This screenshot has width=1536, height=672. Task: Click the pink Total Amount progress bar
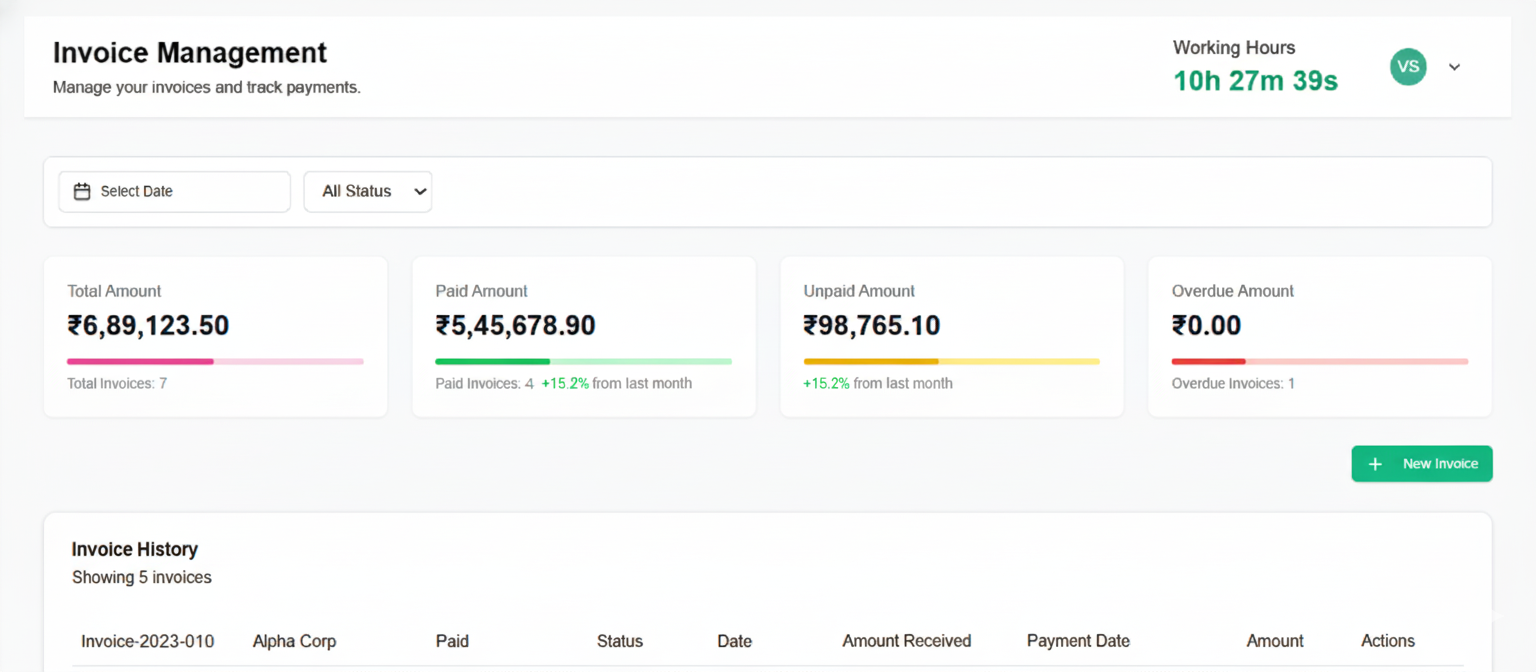point(214,361)
